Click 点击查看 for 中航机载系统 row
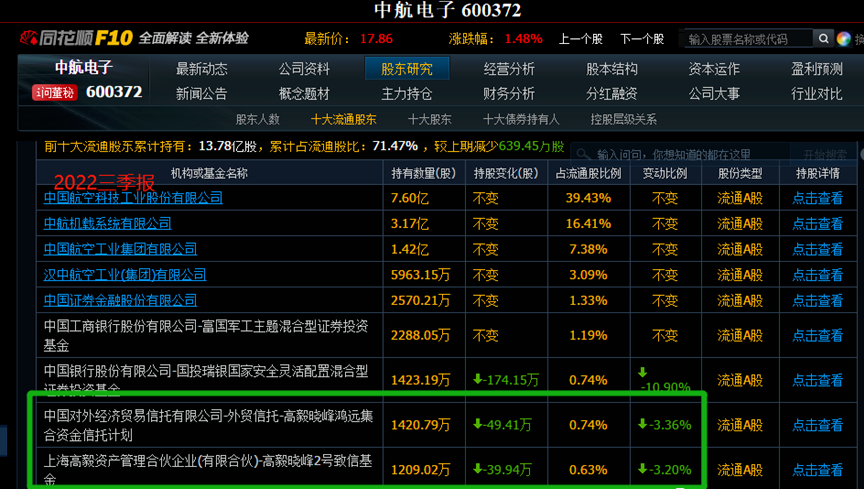This screenshot has height=489, width=864. click(818, 223)
